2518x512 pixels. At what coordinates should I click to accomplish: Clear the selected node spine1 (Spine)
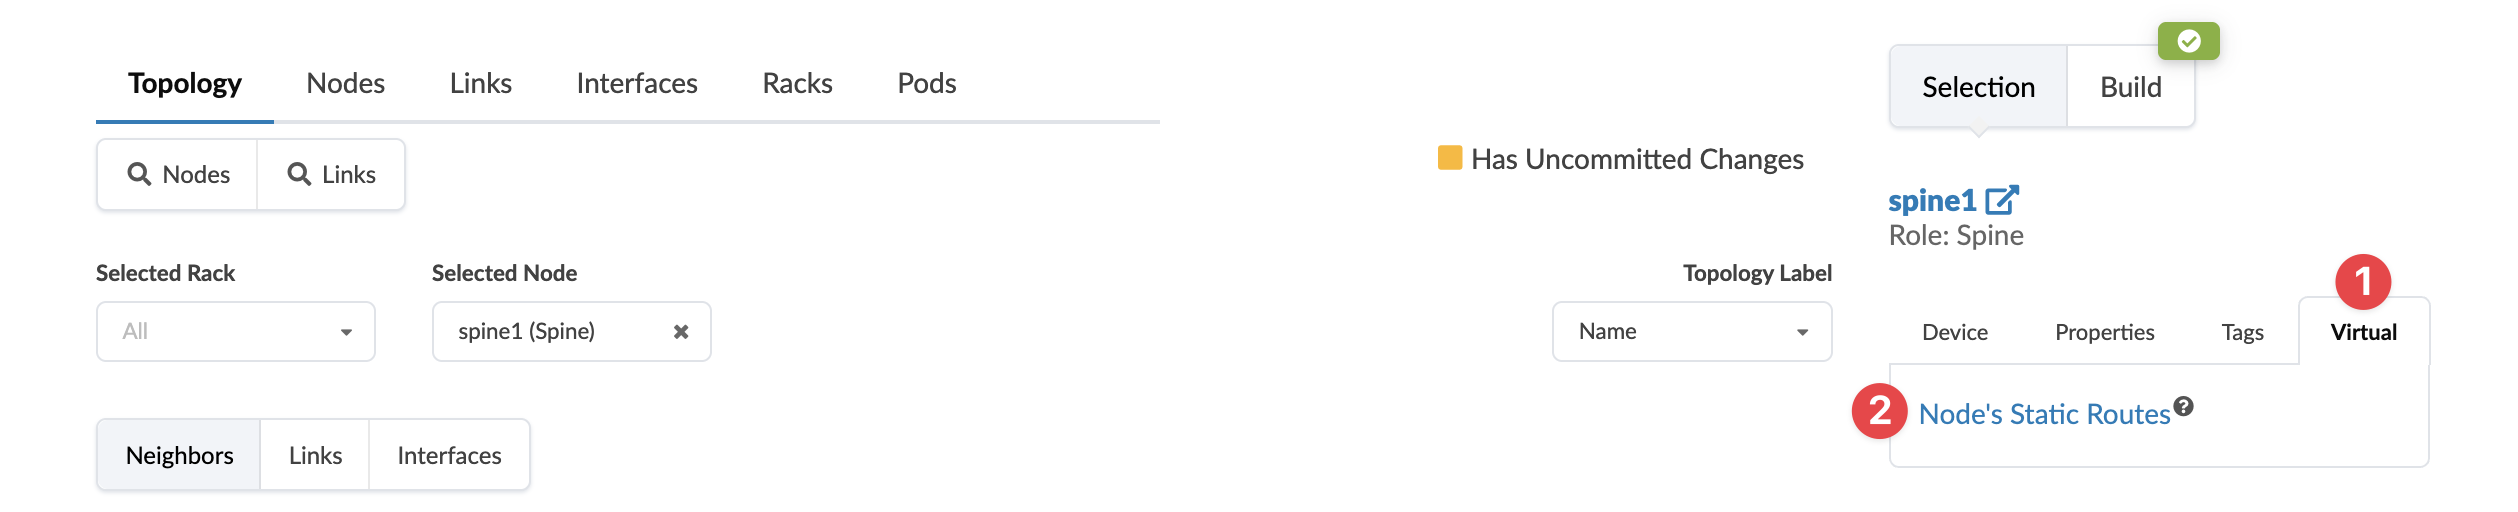tap(681, 332)
